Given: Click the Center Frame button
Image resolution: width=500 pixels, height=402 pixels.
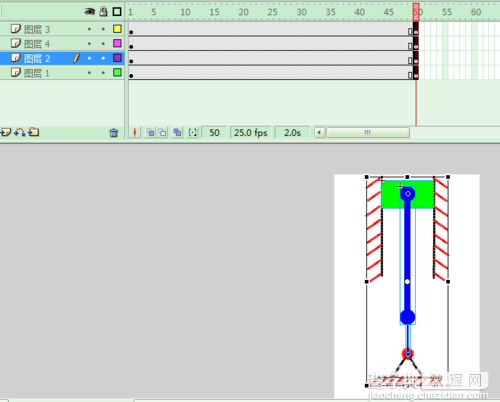Looking at the screenshot, I should tap(135, 133).
